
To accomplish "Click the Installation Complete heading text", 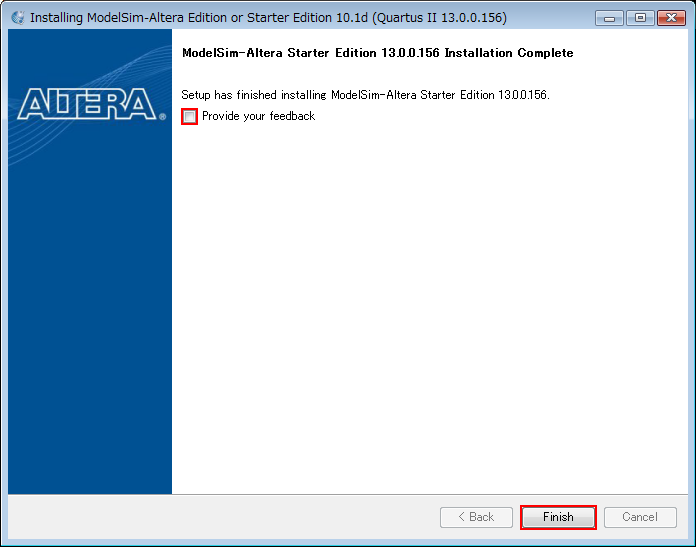I will [x=378, y=53].
